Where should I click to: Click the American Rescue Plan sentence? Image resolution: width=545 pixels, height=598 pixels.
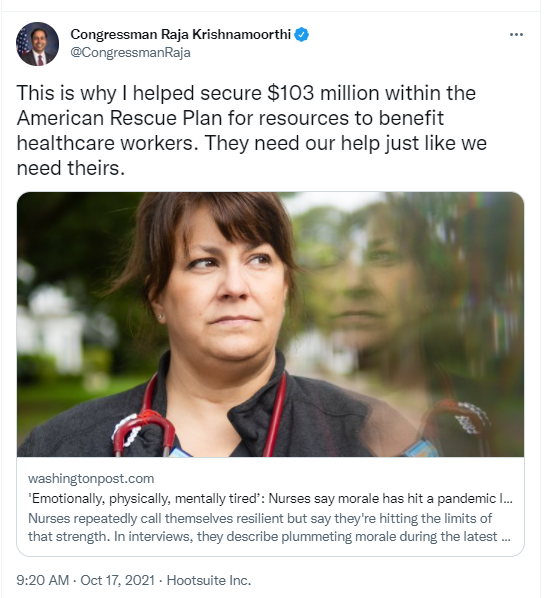[230, 118]
